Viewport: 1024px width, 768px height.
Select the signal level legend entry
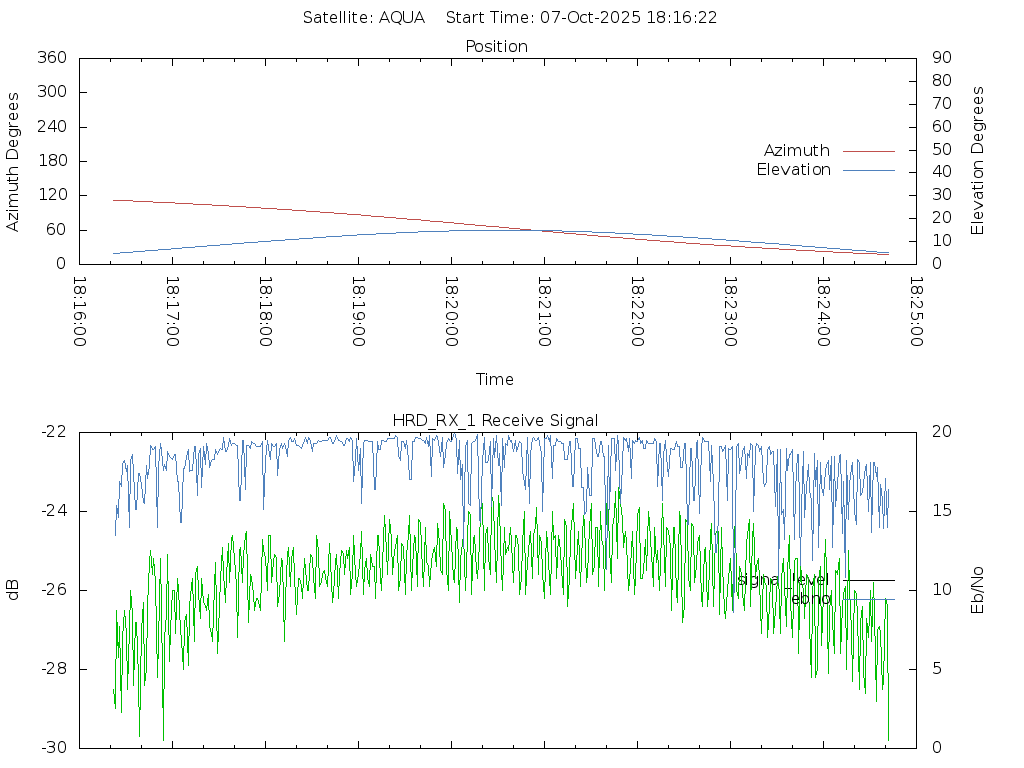(783, 579)
